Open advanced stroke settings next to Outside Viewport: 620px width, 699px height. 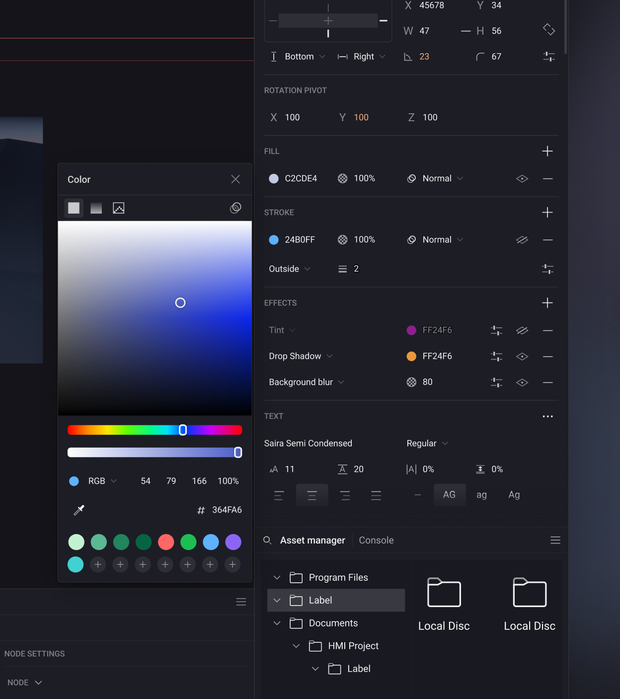[x=548, y=269]
